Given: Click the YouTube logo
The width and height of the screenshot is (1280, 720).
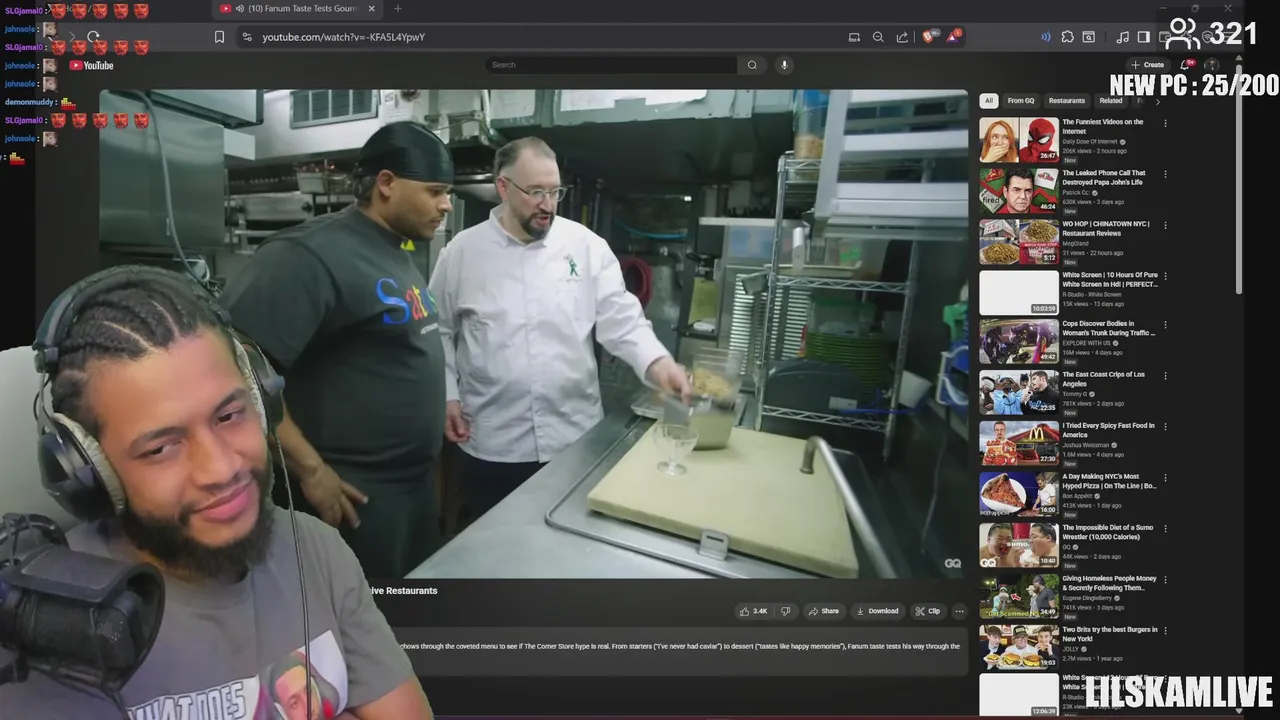Looking at the screenshot, I should tap(91, 65).
